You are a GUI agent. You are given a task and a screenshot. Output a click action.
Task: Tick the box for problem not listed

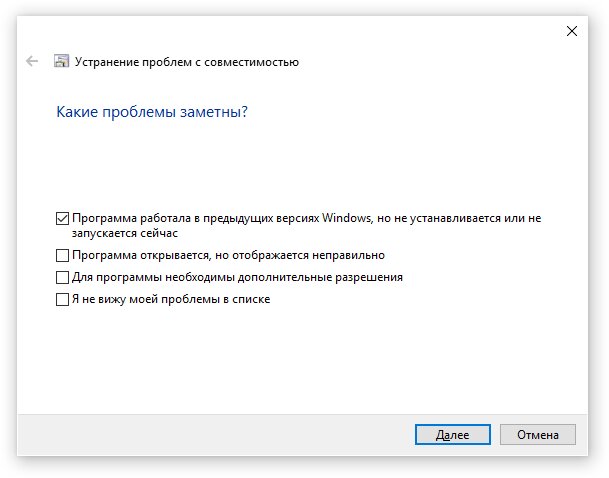[x=62, y=299]
